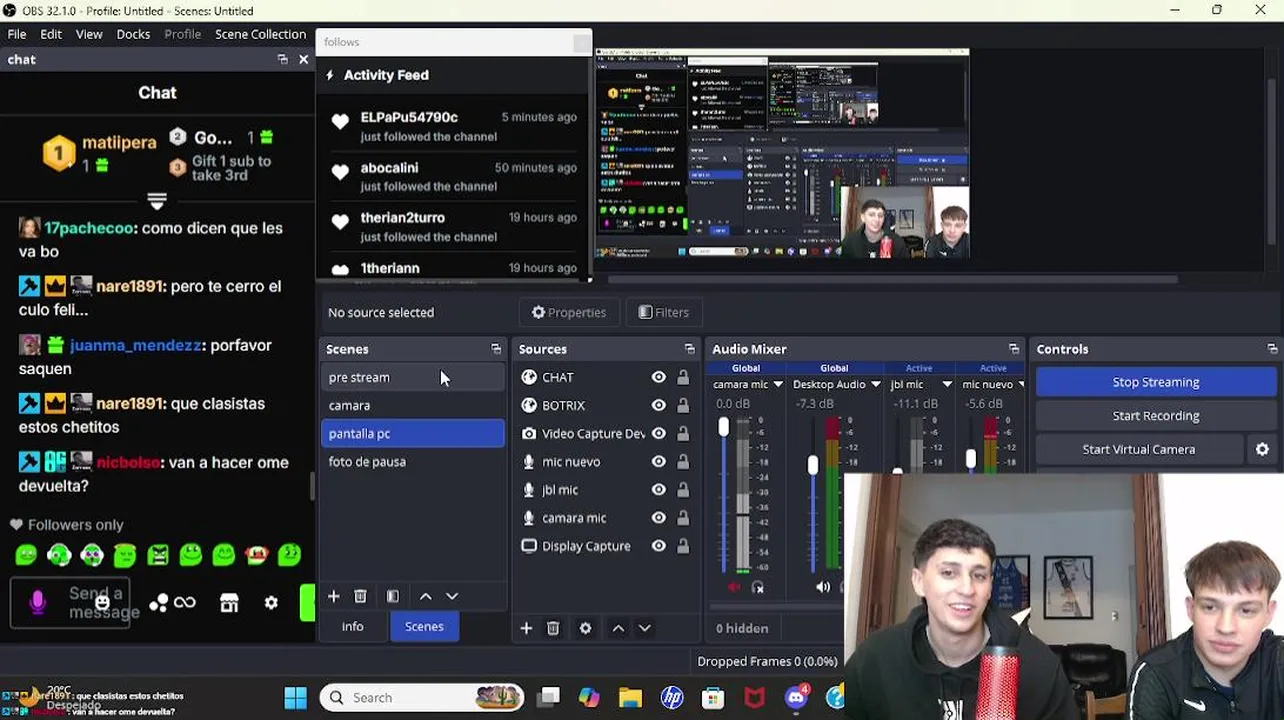1284x720 pixels.
Task: Add a new scene with the plus icon
Action: click(334, 596)
